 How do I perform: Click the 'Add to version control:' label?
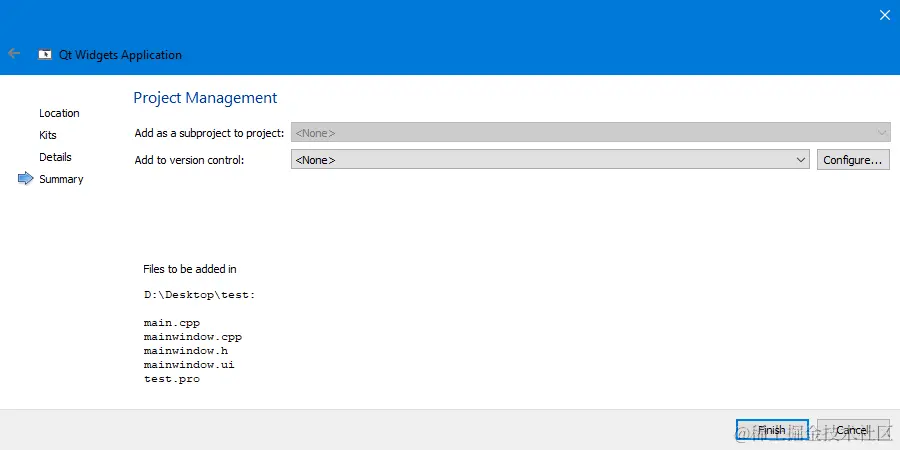point(189,160)
